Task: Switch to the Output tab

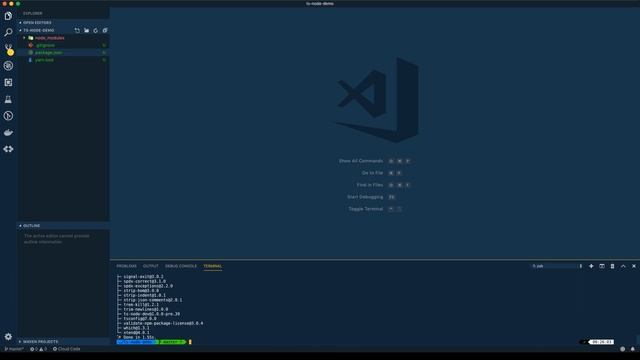Action: point(151,266)
